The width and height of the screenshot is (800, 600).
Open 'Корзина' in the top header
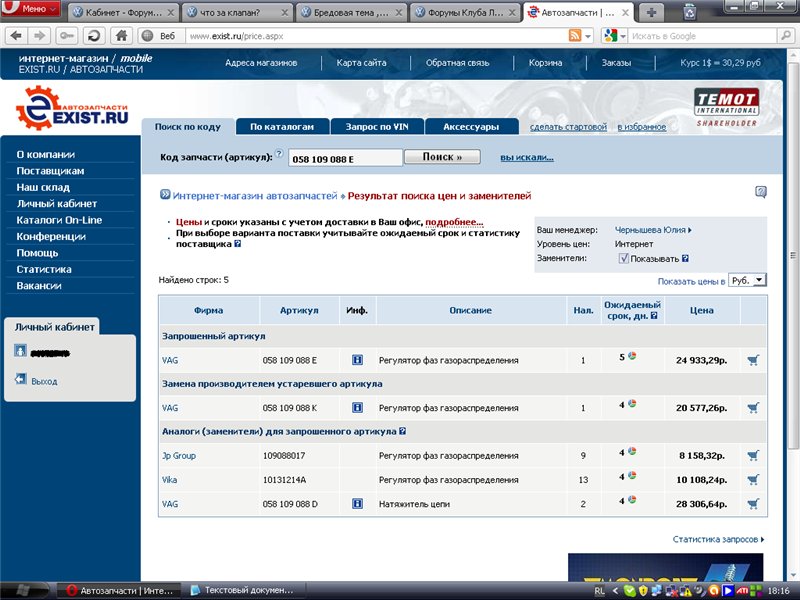545,63
